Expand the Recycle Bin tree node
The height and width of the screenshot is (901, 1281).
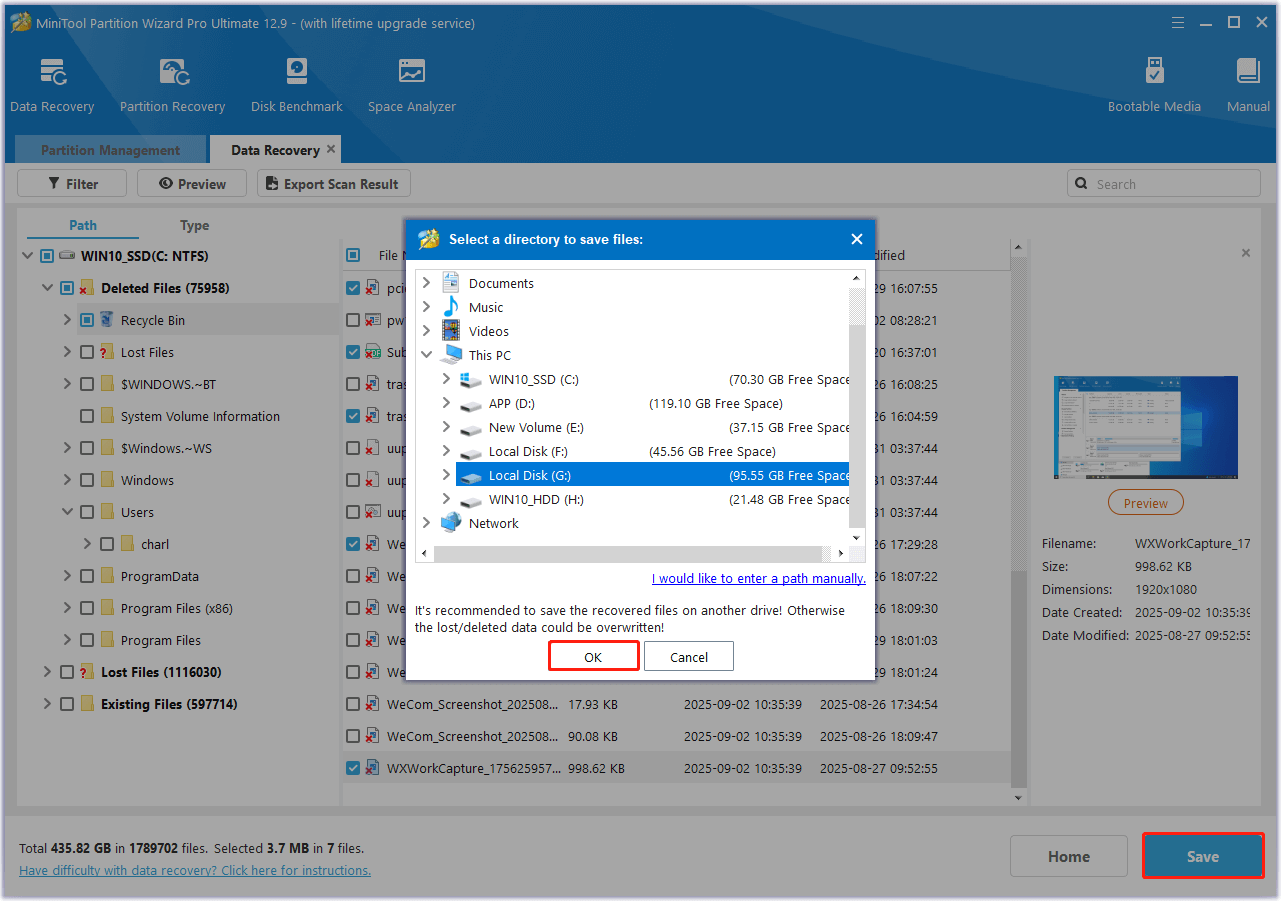67,320
